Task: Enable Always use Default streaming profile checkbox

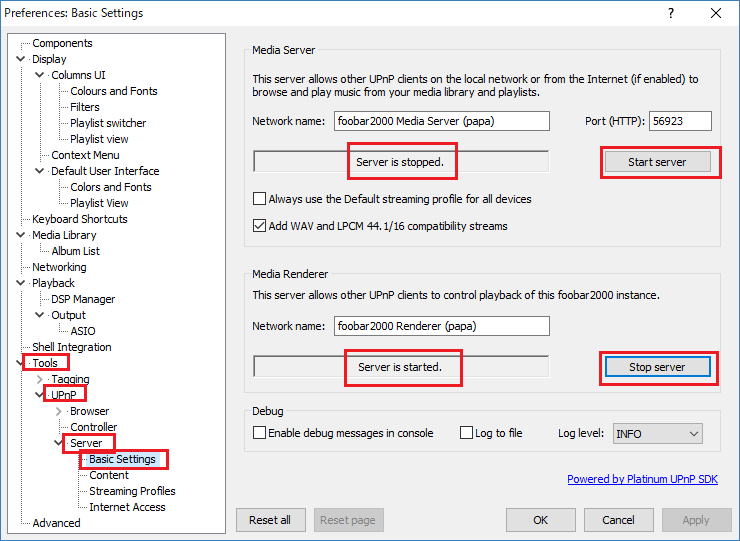Action: pos(259,199)
